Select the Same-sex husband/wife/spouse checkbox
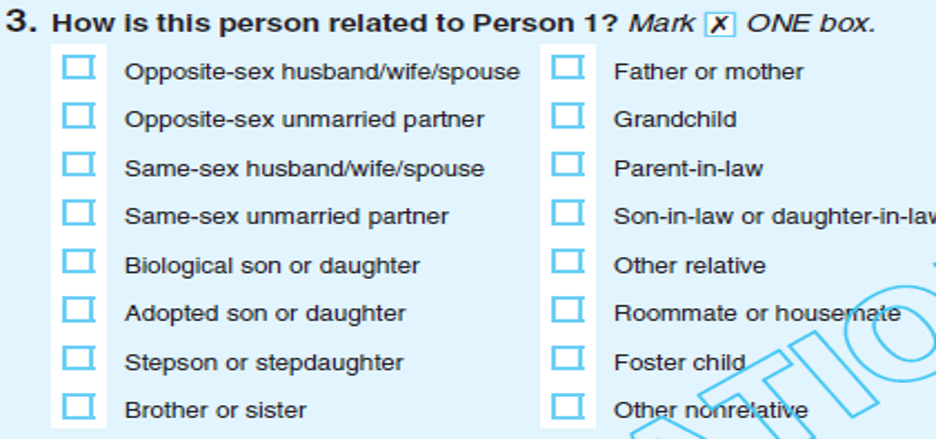Viewport: 936px width, 439px height. point(78,165)
